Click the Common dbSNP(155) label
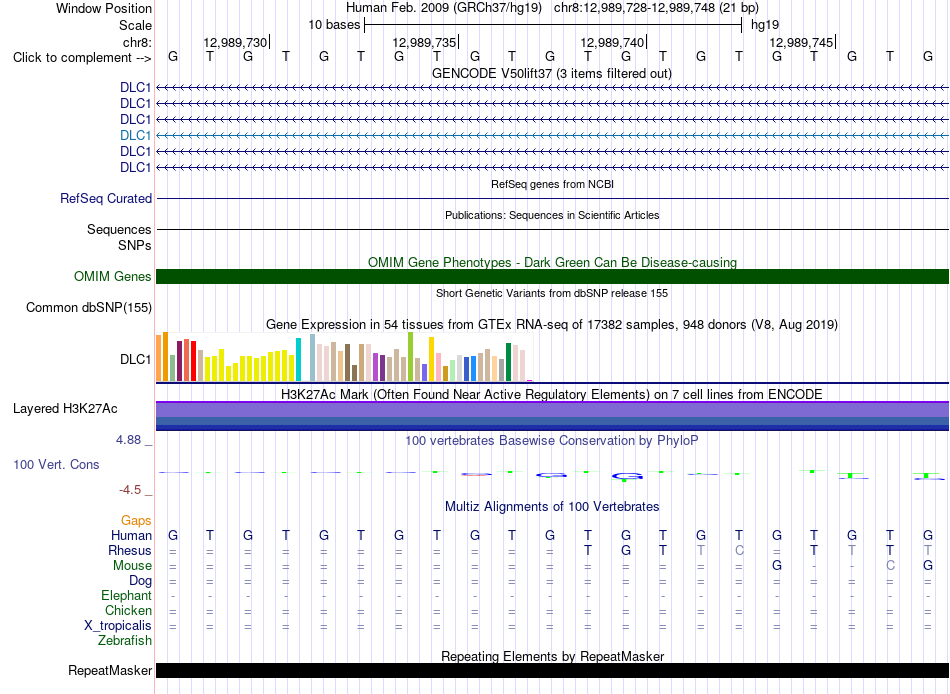This screenshot has width=950, height=694. click(x=89, y=307)
